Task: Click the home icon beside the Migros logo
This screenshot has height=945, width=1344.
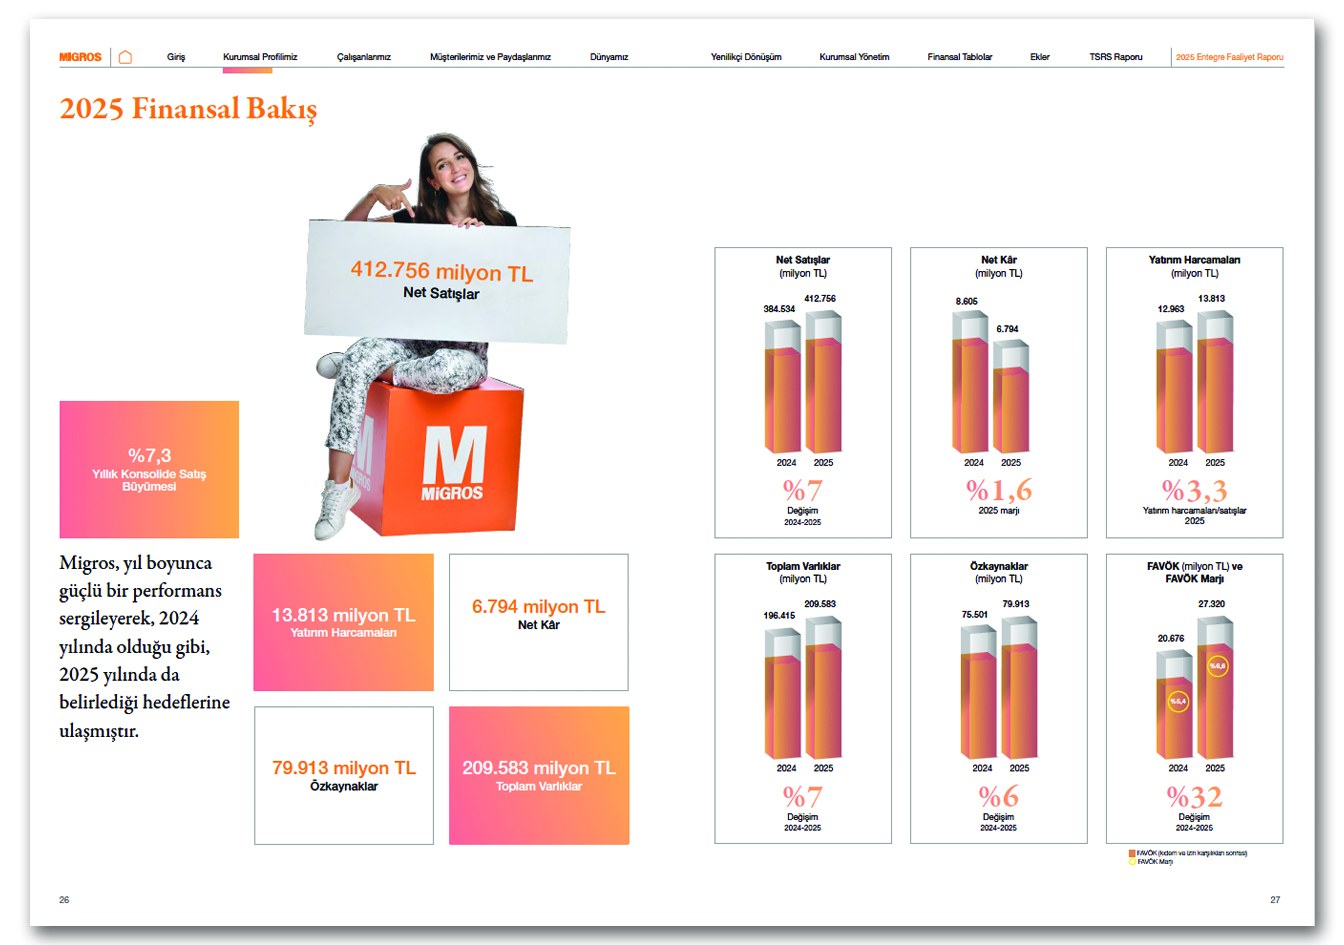Action: click(125, 57)
